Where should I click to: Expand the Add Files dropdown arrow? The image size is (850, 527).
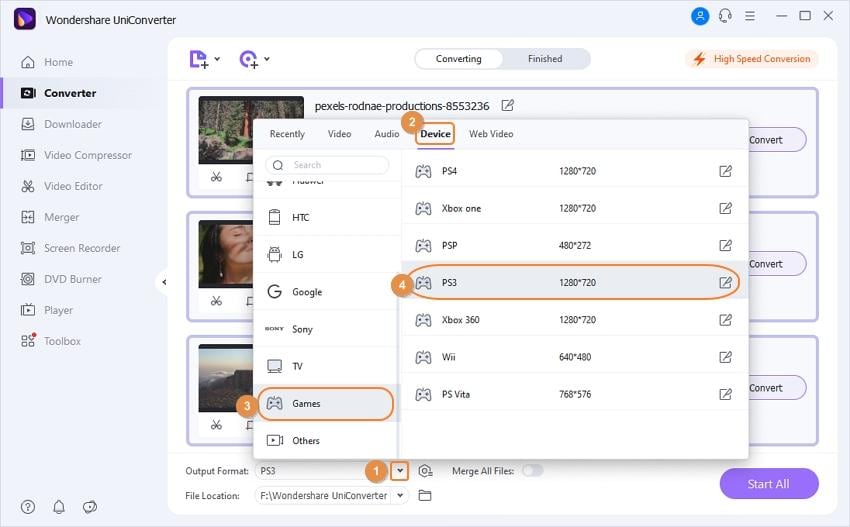(x=217, y=59)
